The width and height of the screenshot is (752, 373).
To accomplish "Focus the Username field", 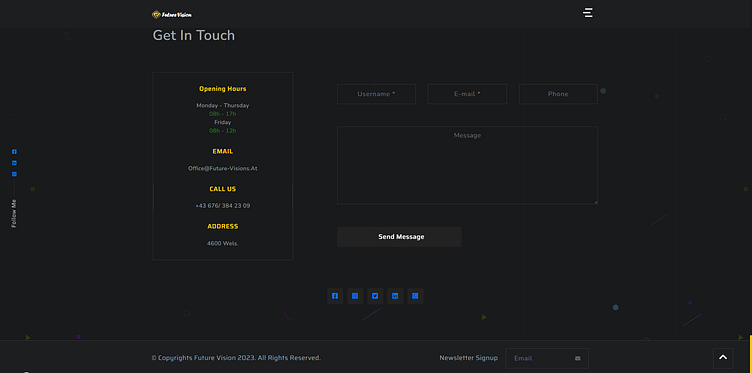I will coord(376,94).
